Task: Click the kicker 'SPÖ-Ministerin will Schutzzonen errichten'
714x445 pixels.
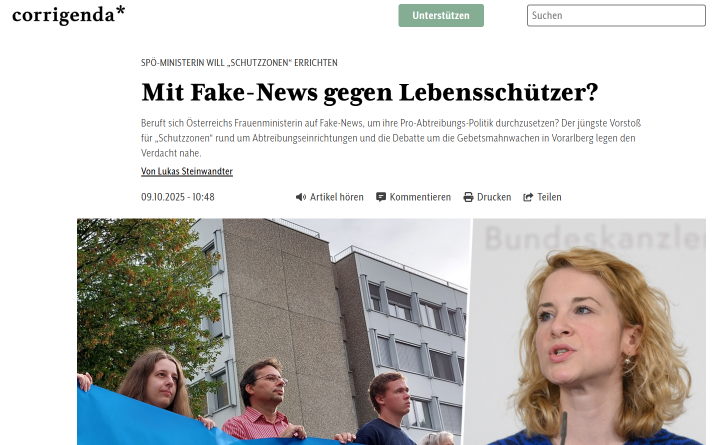Action: (239, 63)
